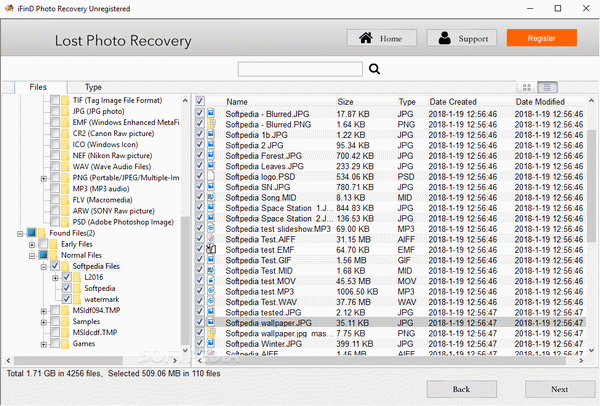
Task: Click the iFinD app icon in title bar
Action: point(9,8)
